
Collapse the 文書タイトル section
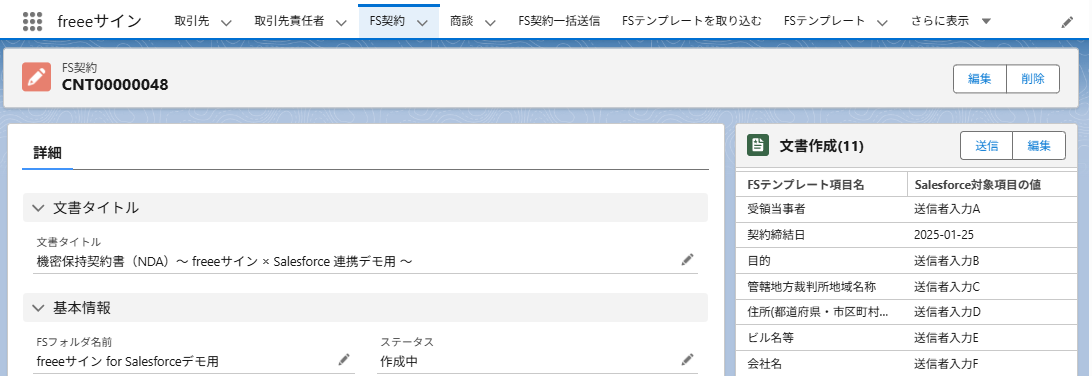pyautogui.click(x=38, y=207)
